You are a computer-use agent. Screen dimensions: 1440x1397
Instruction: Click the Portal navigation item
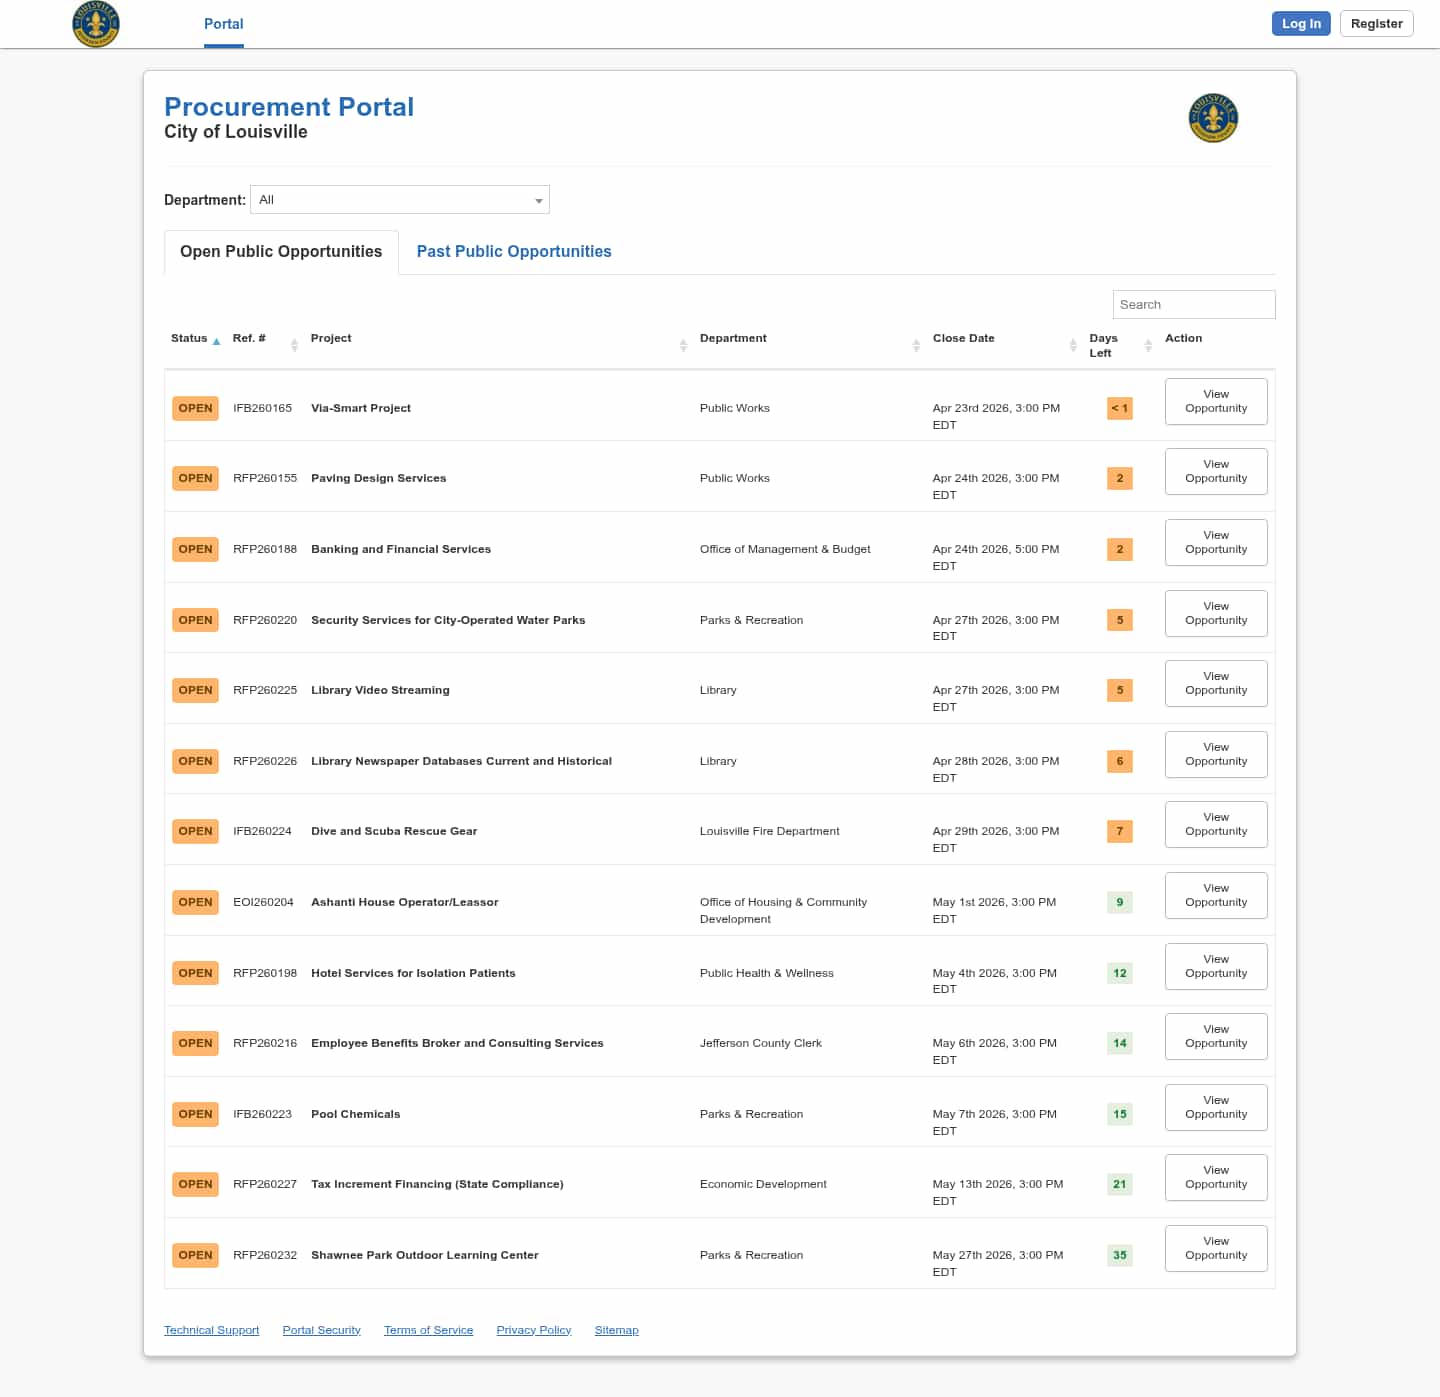[223, 24]
